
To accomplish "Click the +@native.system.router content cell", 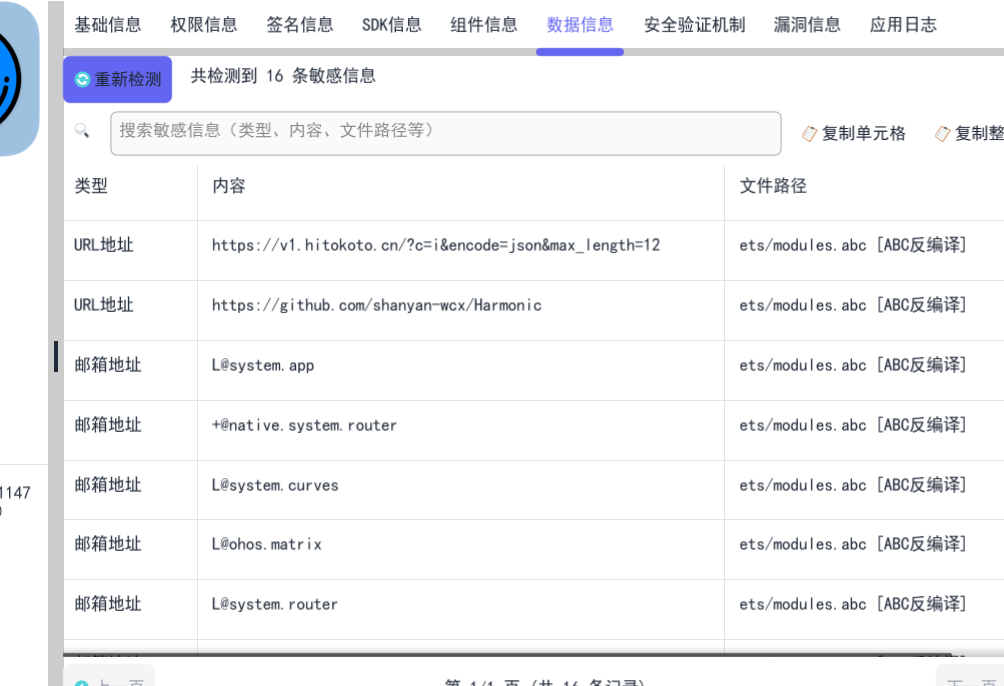I will pyautogui.click(x=305, y=425).
